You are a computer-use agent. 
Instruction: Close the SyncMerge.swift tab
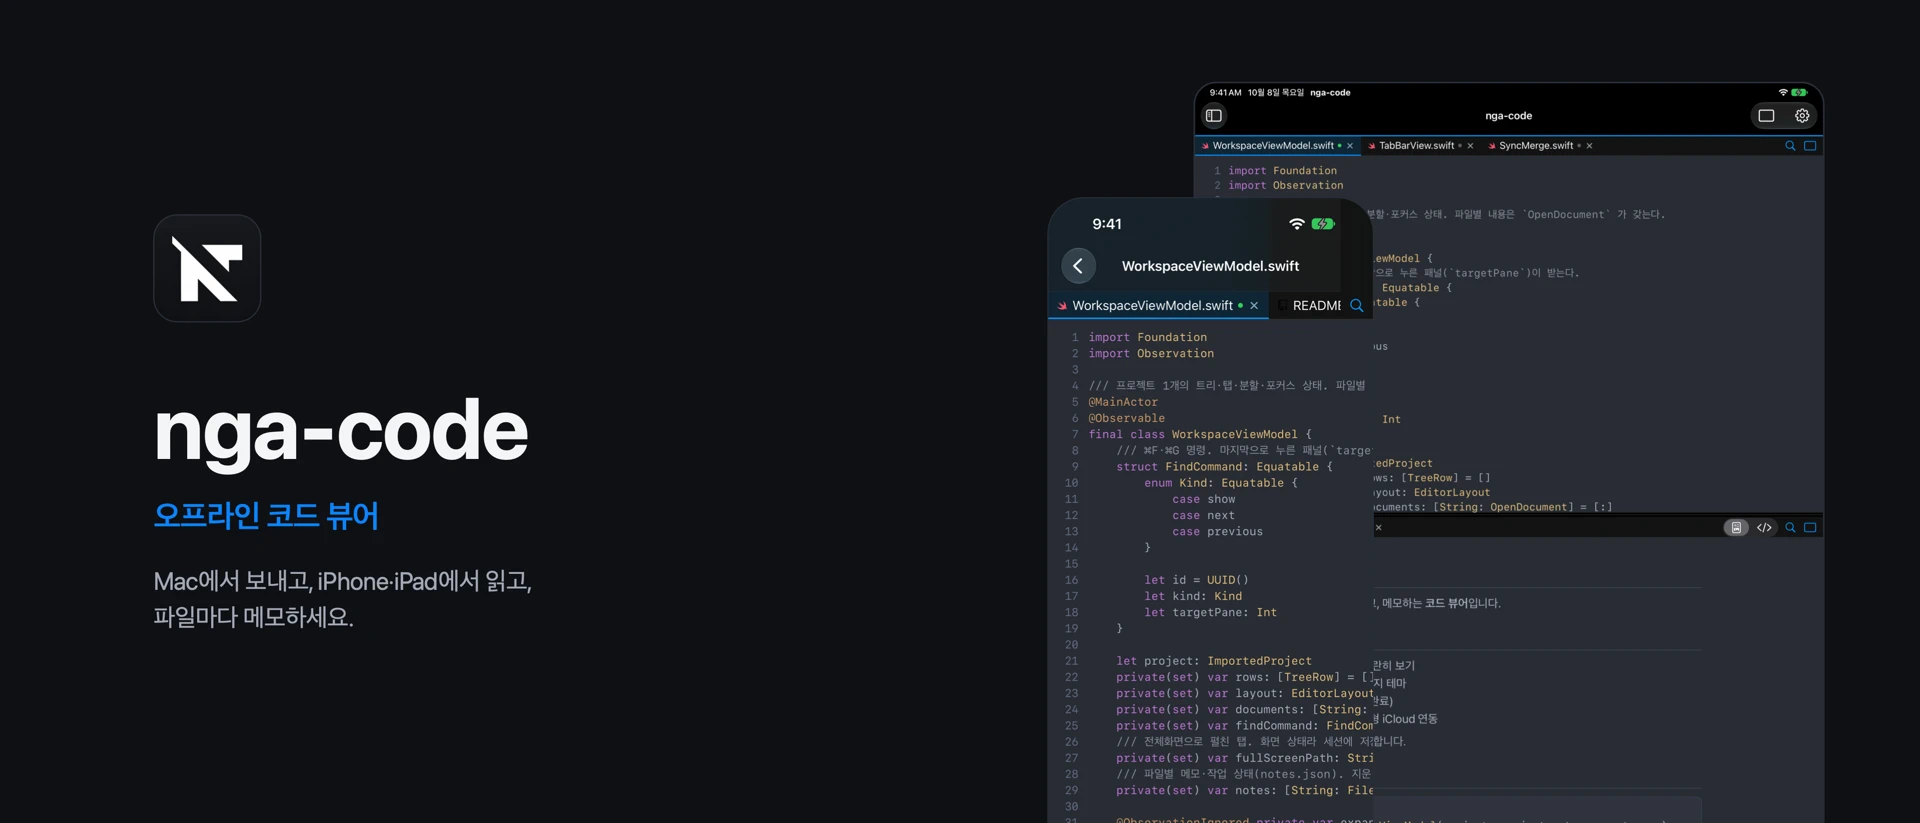tap(1589, 146)
